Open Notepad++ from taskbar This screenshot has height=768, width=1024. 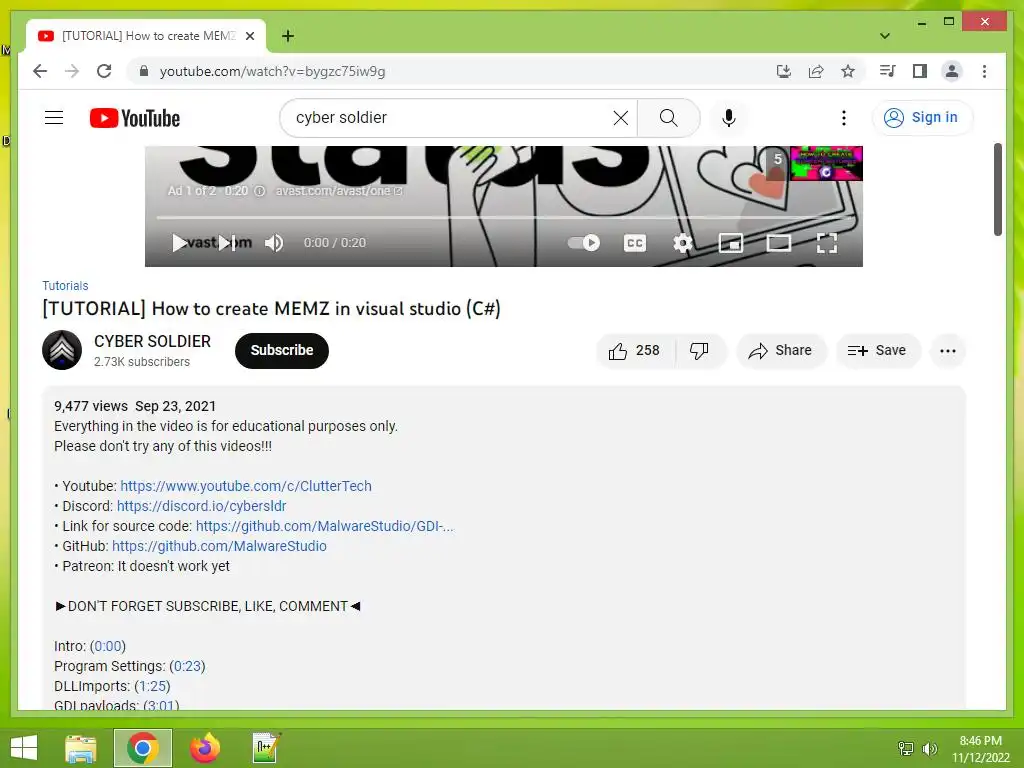(x=266, y=748)
